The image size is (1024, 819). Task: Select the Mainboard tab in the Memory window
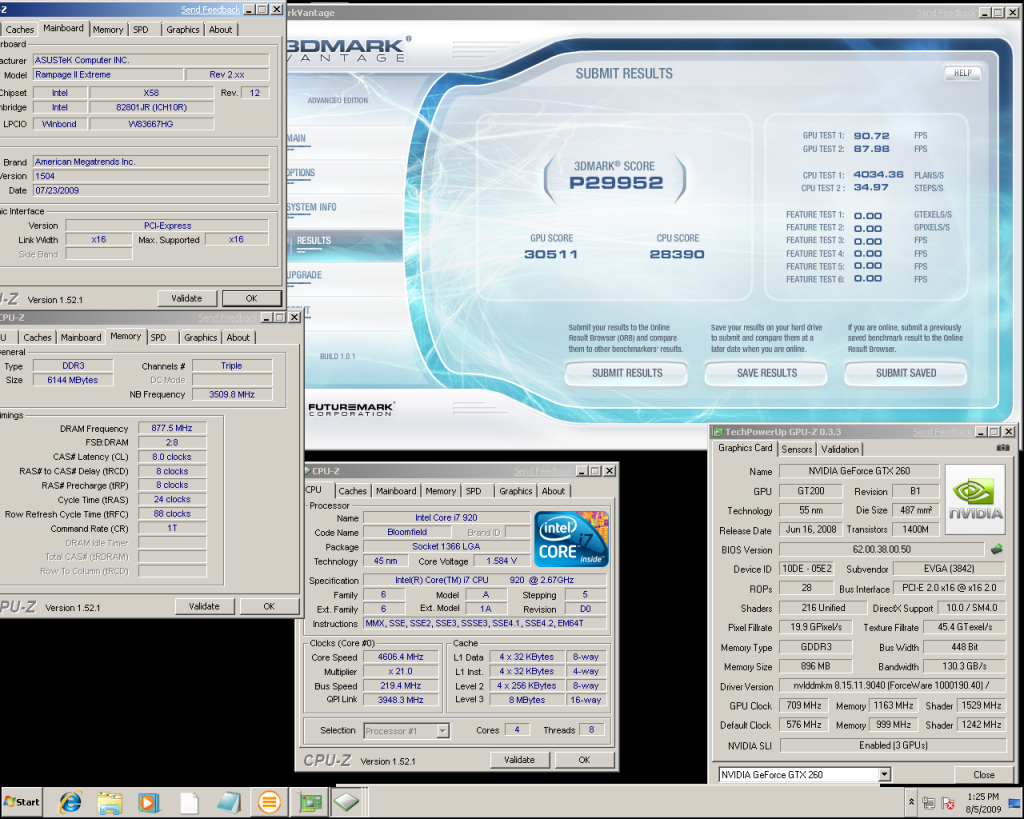tap(81, 337)
